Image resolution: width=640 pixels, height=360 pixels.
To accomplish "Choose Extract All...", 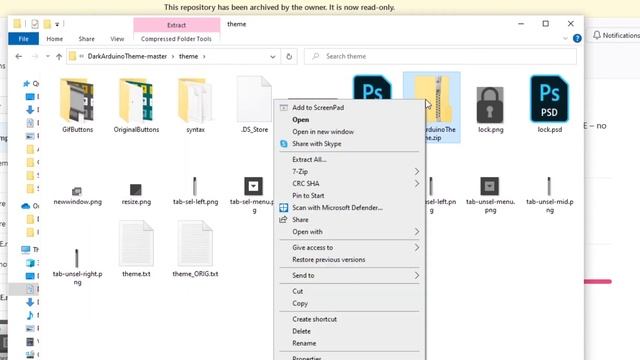I will [349, 160].
